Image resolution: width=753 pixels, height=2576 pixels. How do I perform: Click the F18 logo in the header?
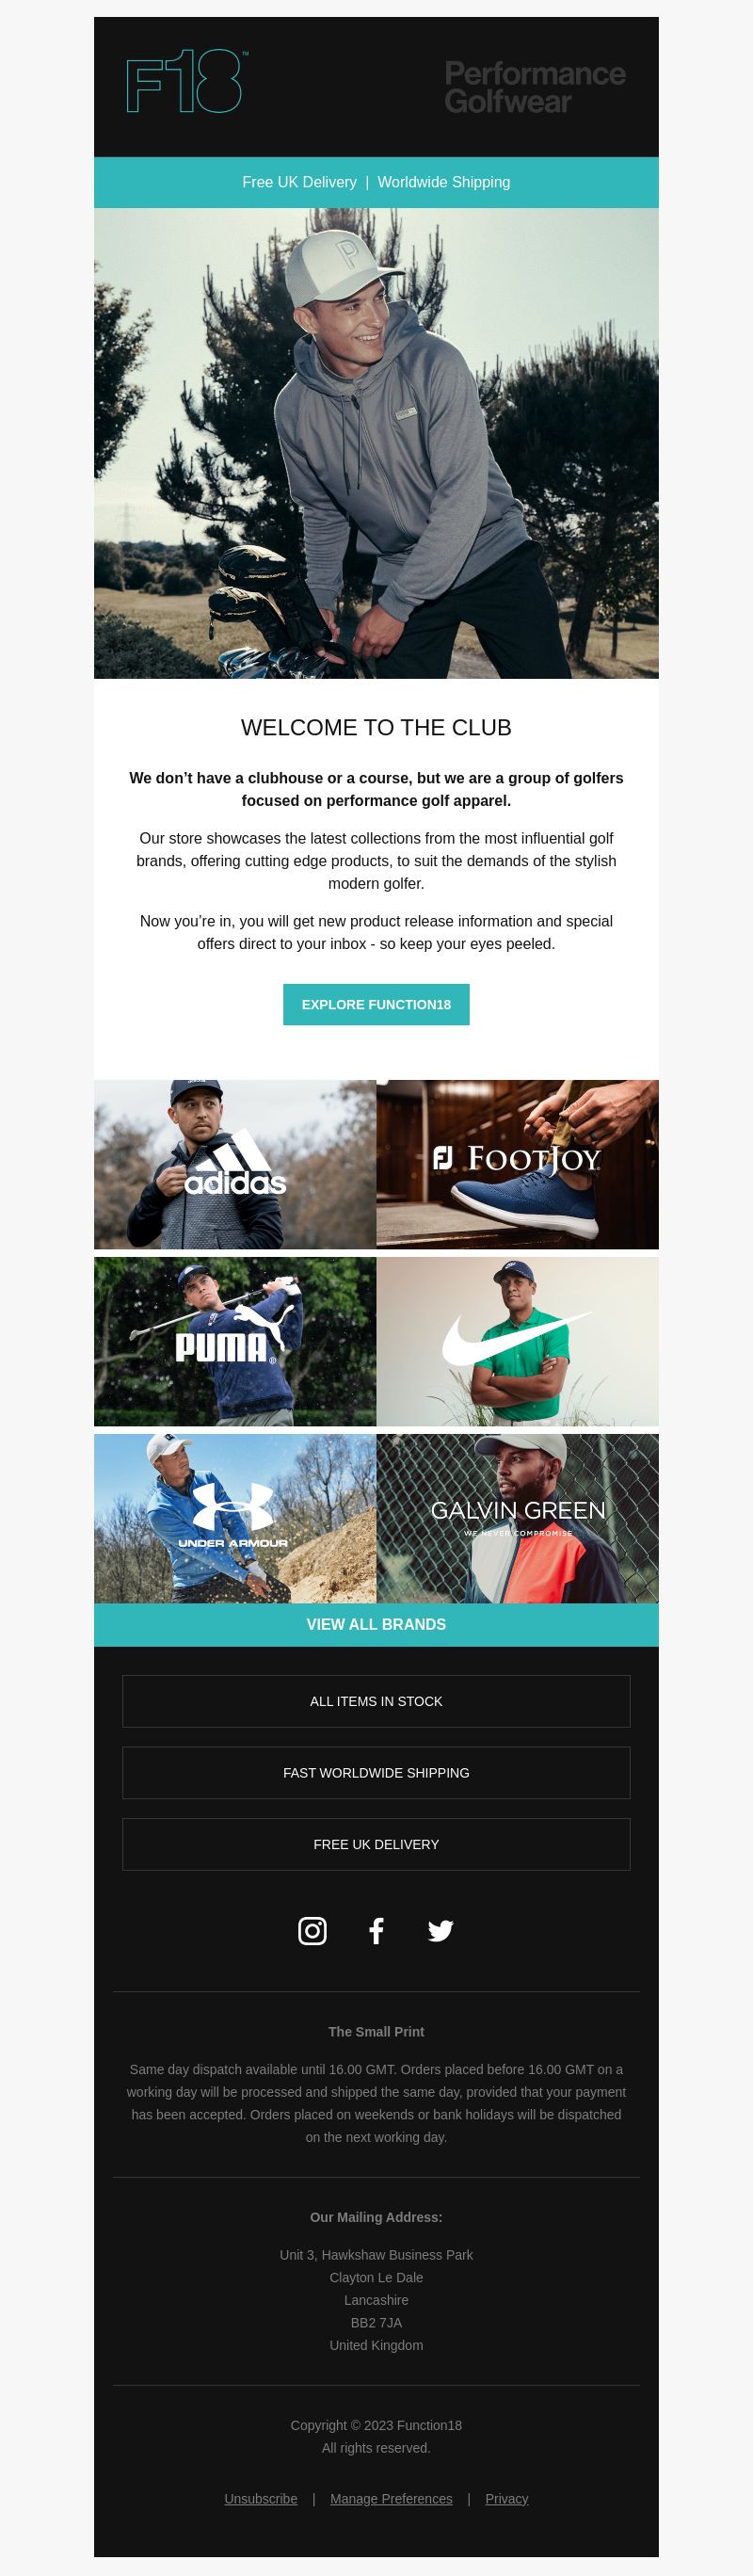click(186, 82)
